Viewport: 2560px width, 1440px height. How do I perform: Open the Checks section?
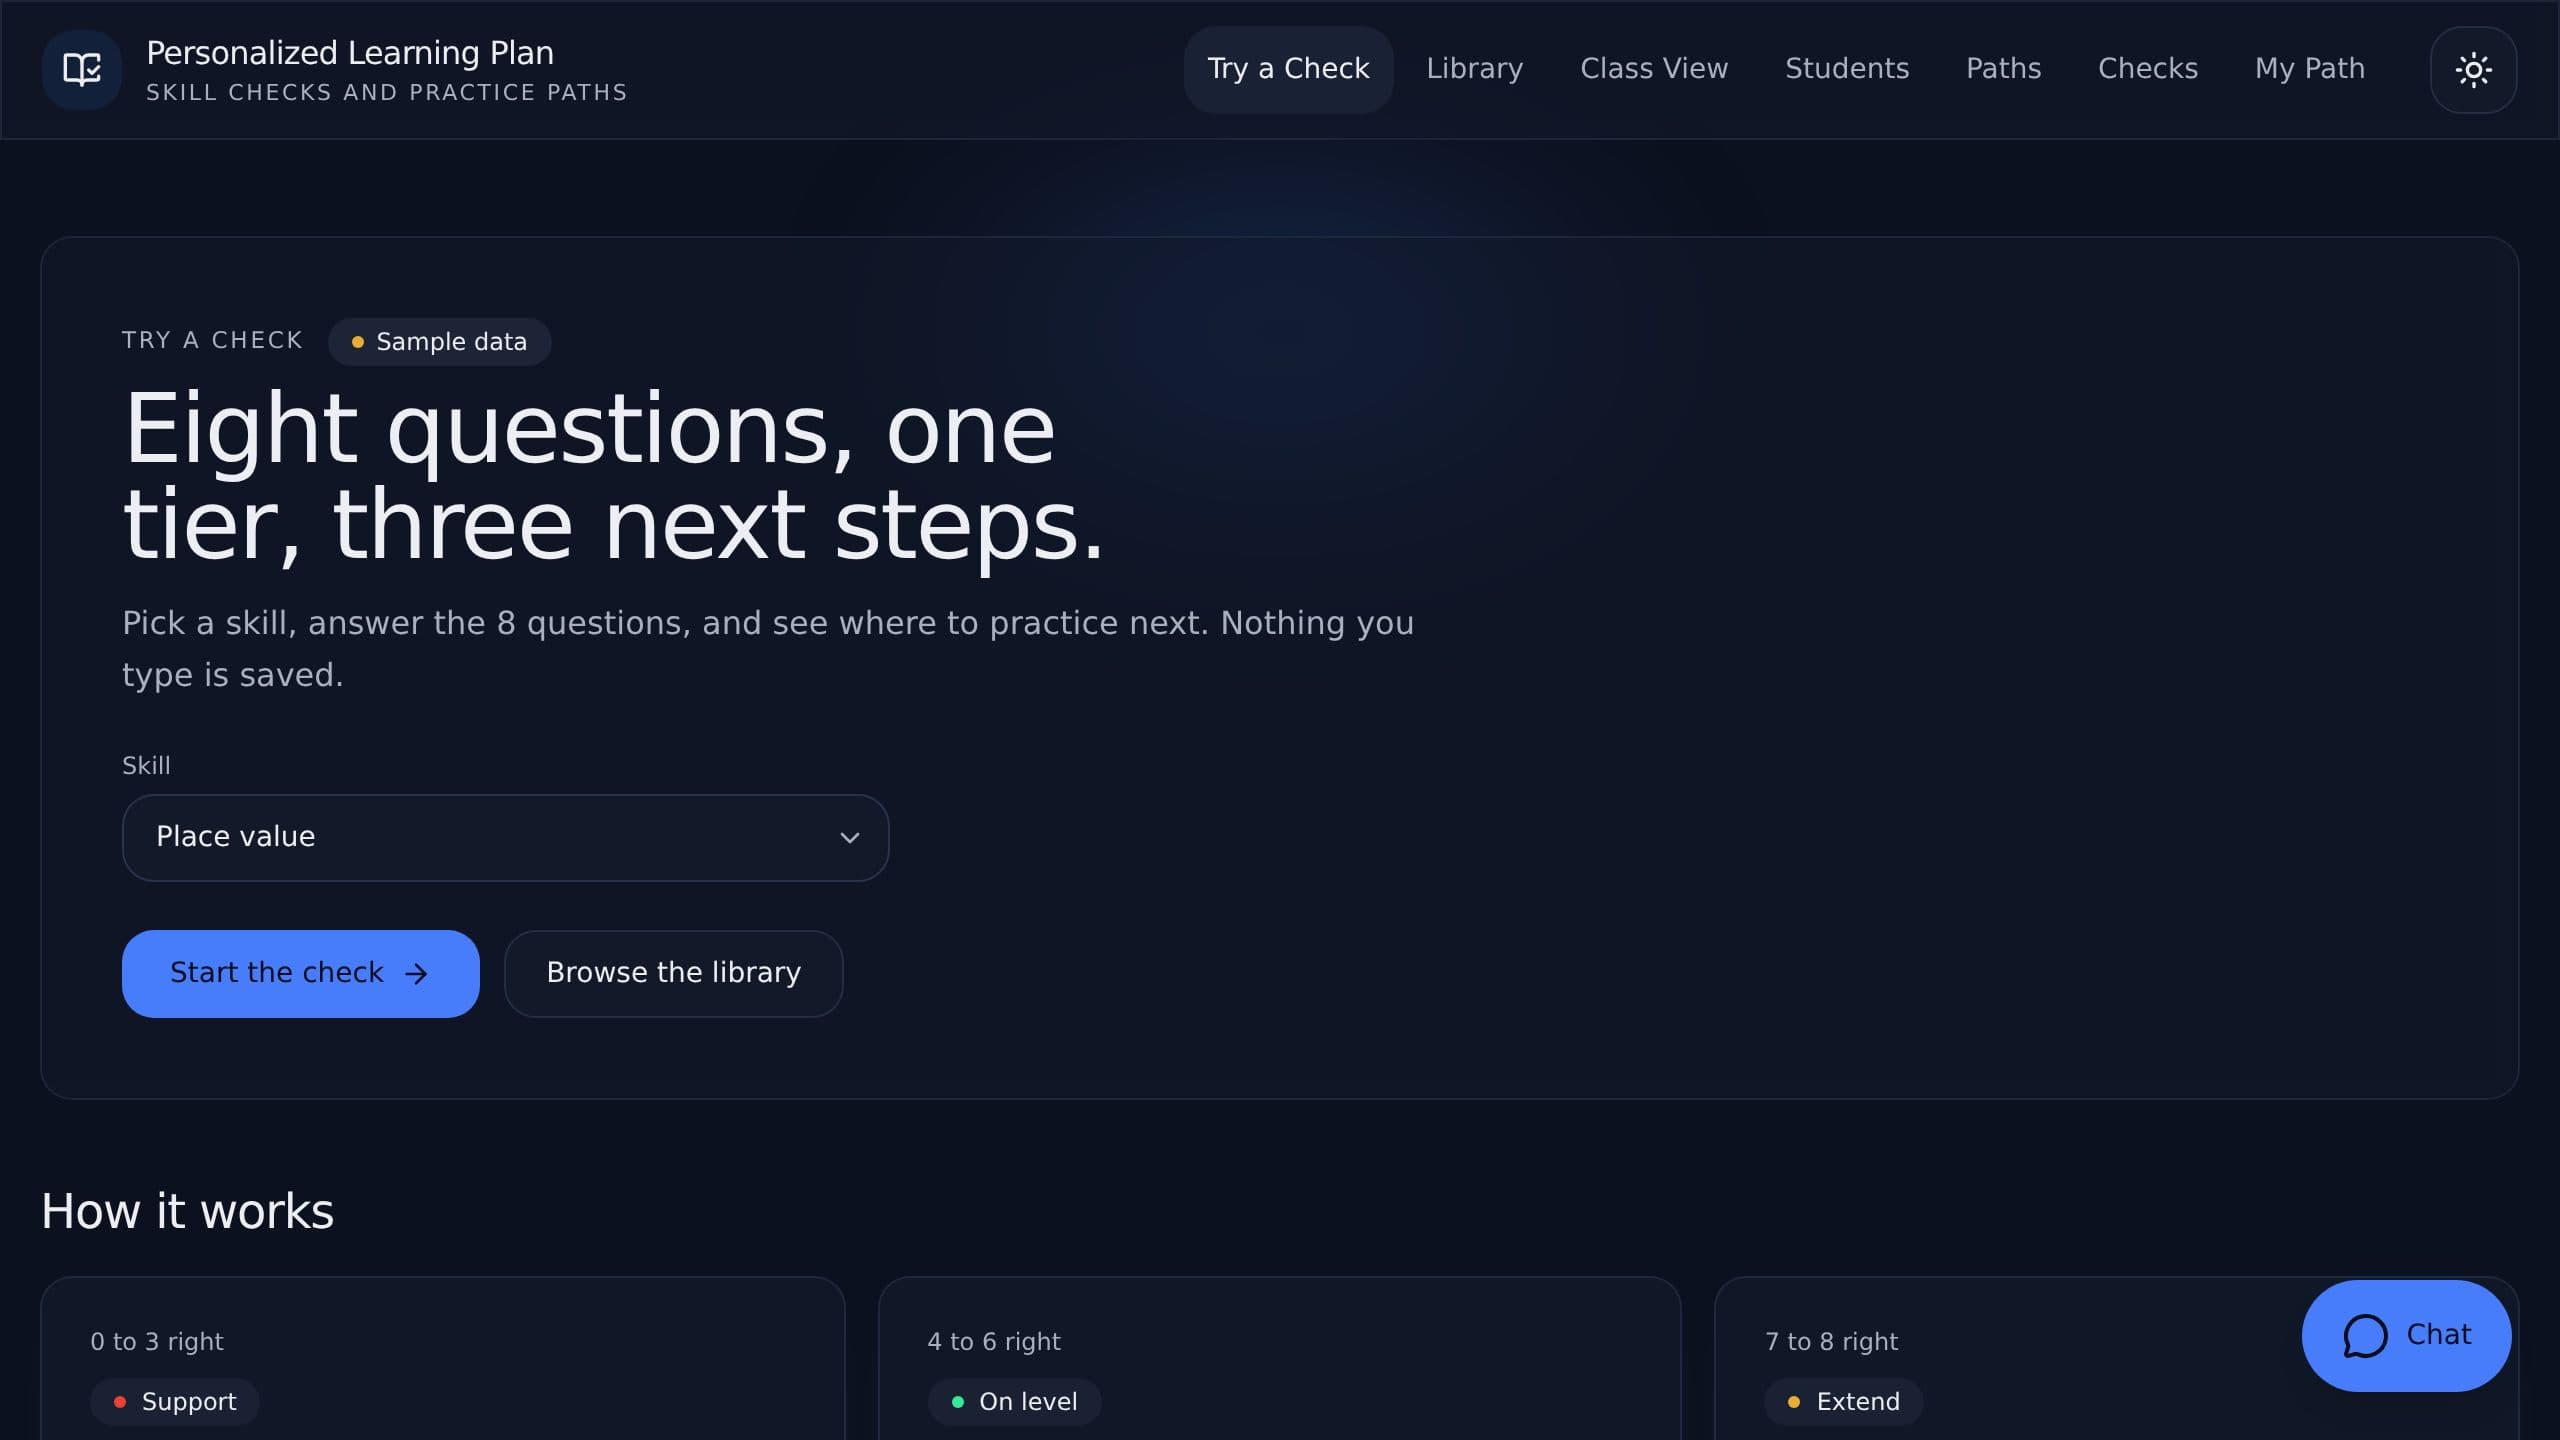[2147, 69]
